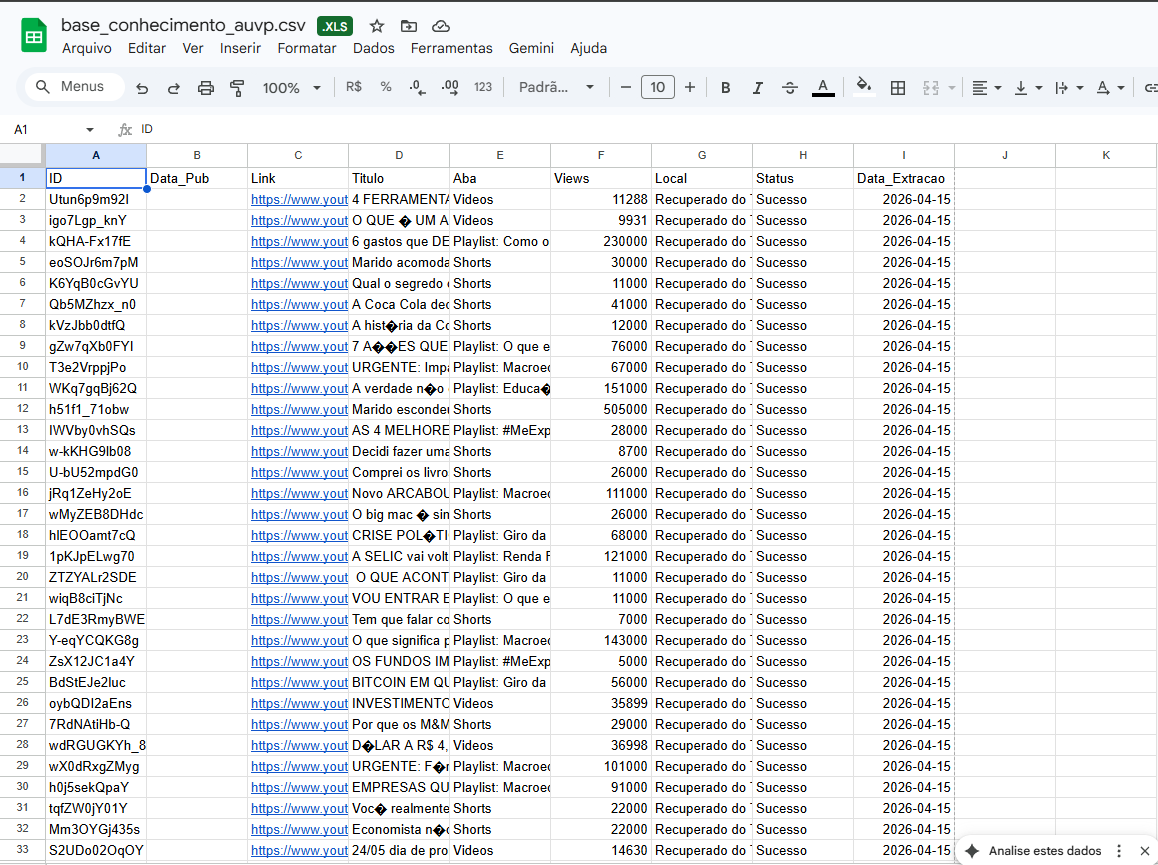Toggle bold formatting

pyautogui.click(x=726, y=88)
